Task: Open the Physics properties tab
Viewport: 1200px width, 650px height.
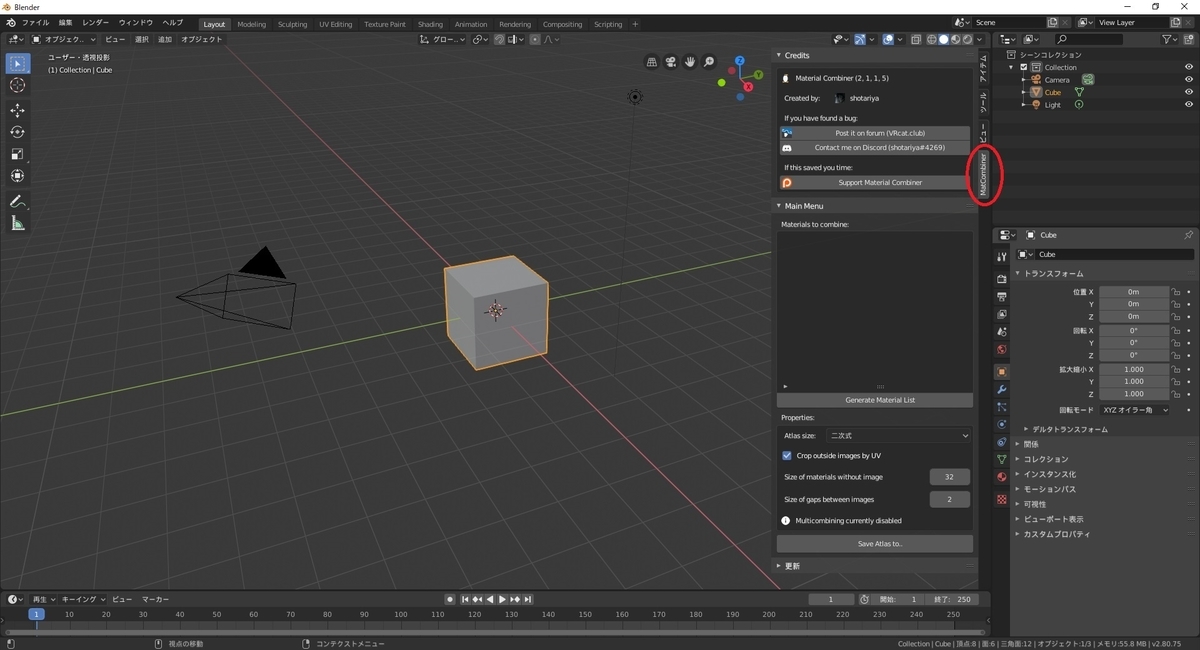Action: [1002, 424]
